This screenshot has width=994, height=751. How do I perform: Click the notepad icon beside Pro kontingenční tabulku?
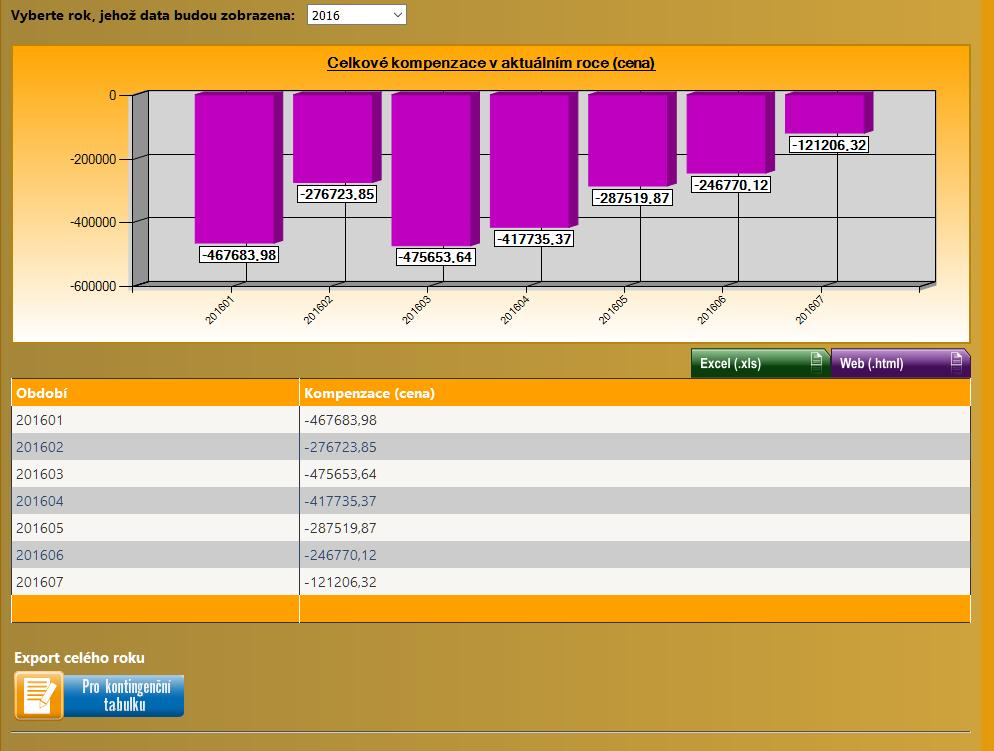(x=39, y=695)
